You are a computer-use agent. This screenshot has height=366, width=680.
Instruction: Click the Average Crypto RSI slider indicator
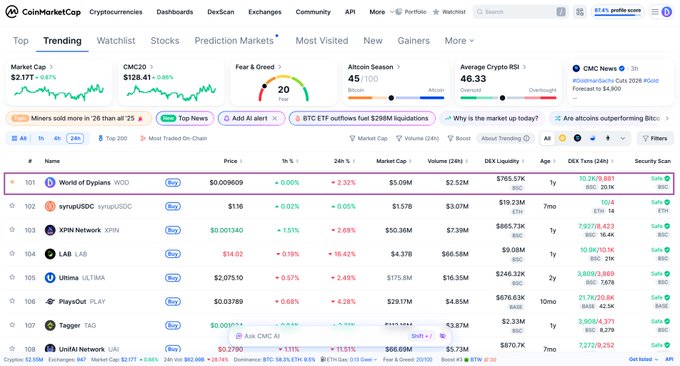coord(502,98)
